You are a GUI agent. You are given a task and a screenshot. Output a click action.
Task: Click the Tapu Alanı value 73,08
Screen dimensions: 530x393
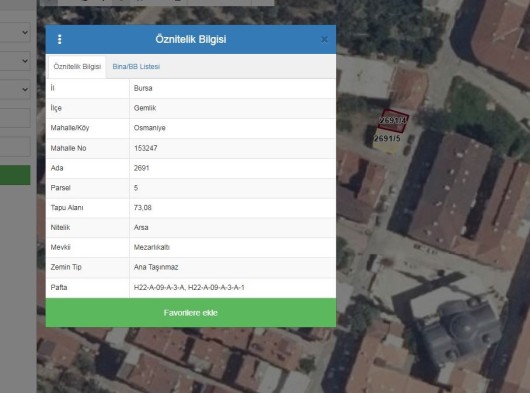click(143, 207)
